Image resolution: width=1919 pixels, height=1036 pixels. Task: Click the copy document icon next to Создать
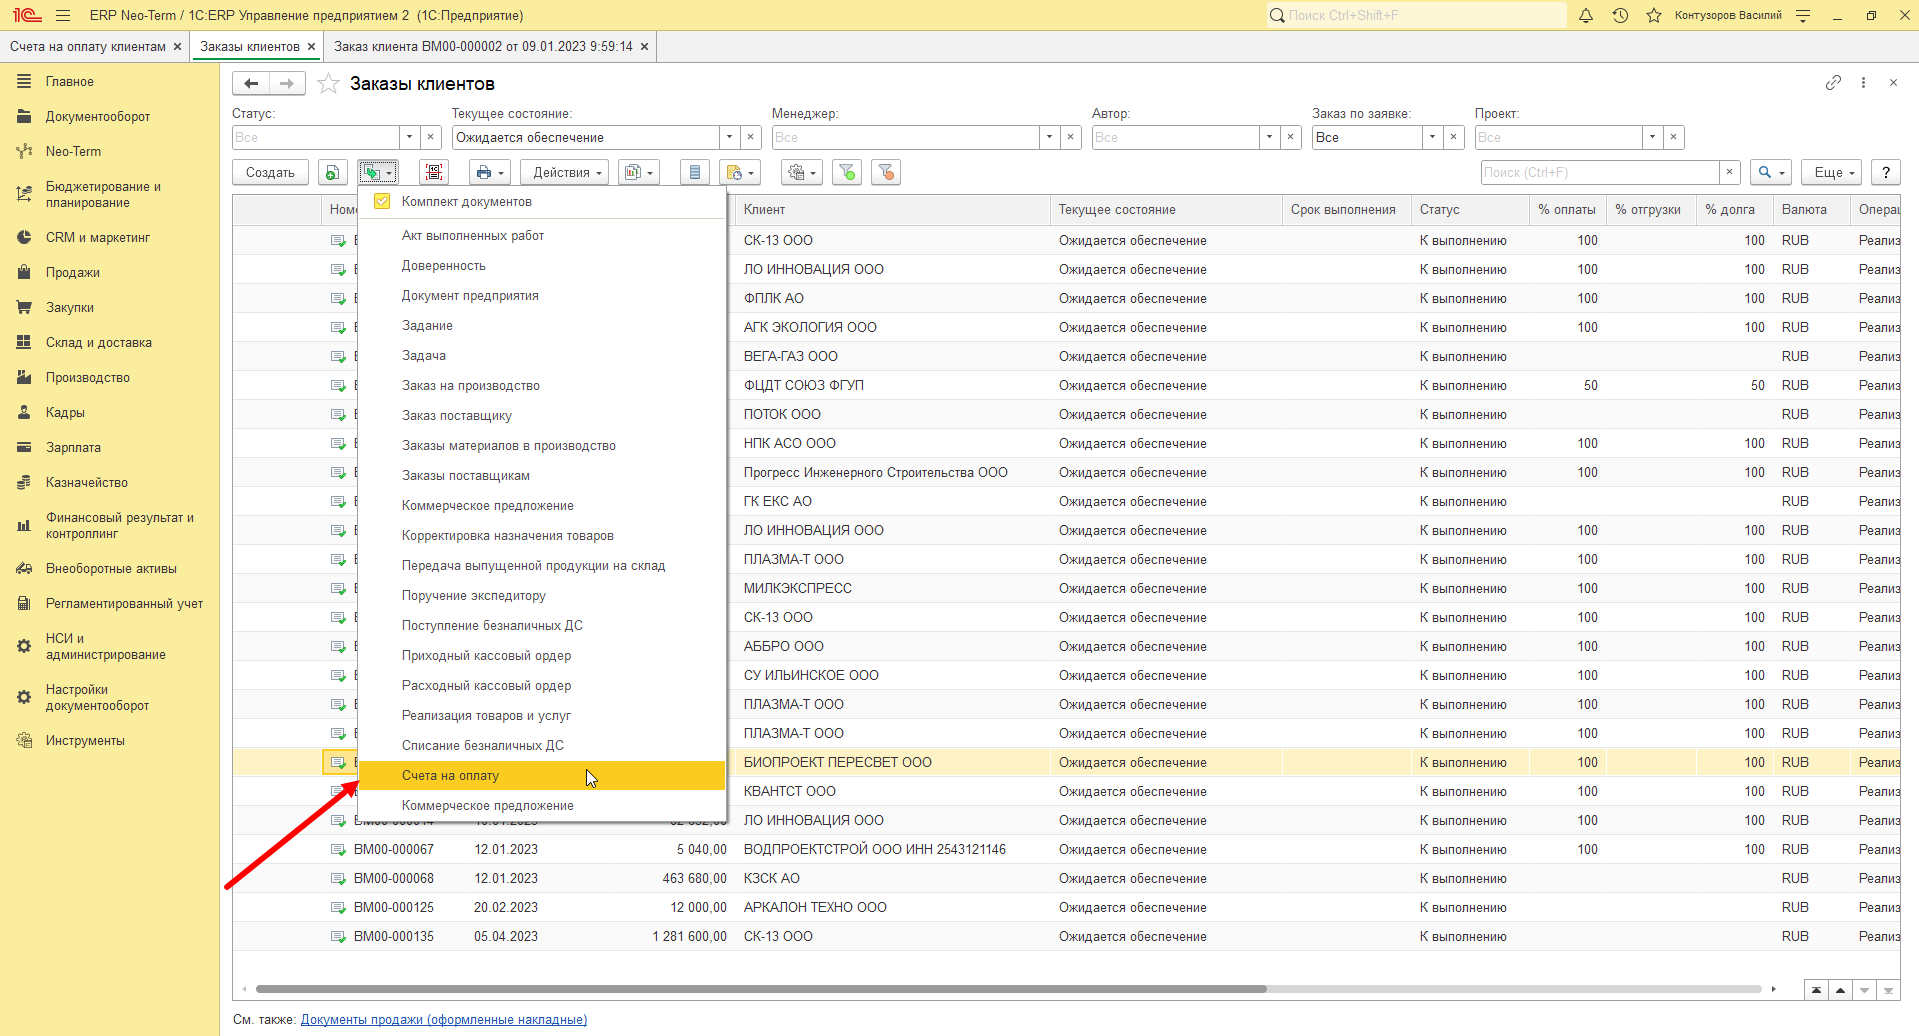tap(332, 173)
